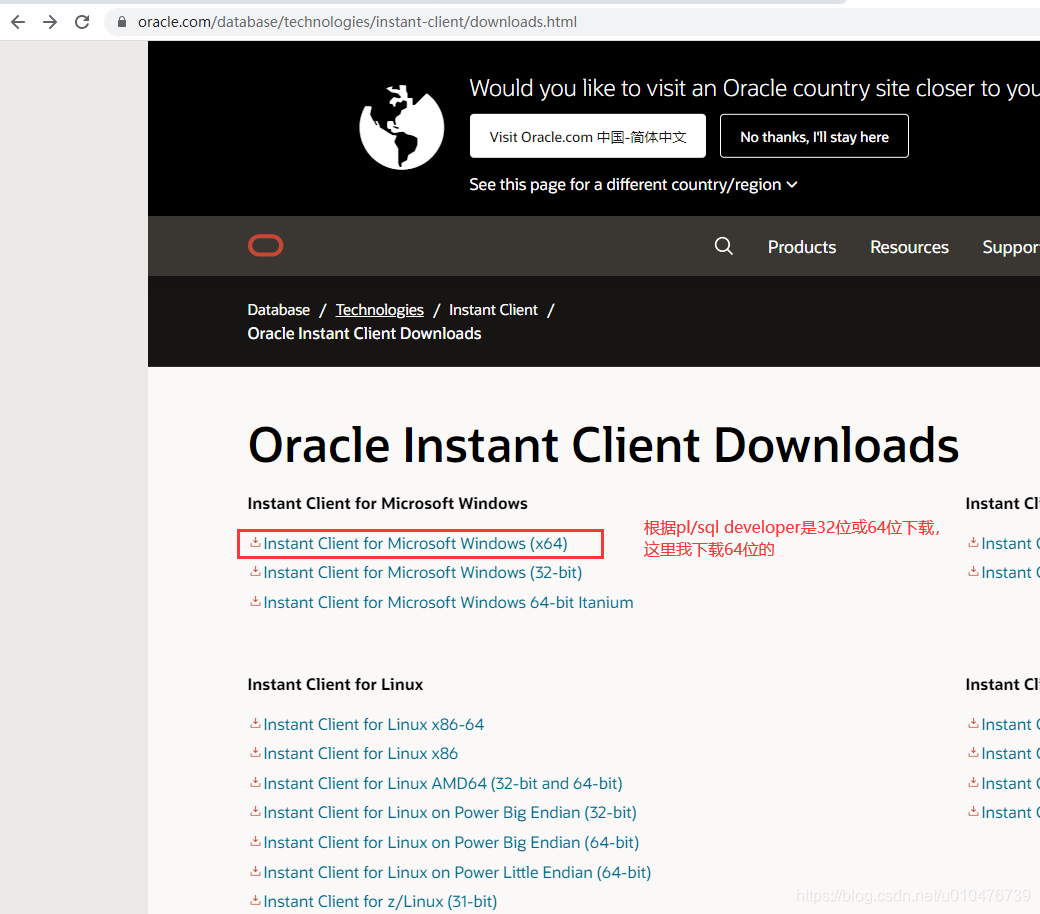1040x914 pixels.
Task: Click the Instant Client for Microsoft Windows heading
Action: (x=387, y=503)
